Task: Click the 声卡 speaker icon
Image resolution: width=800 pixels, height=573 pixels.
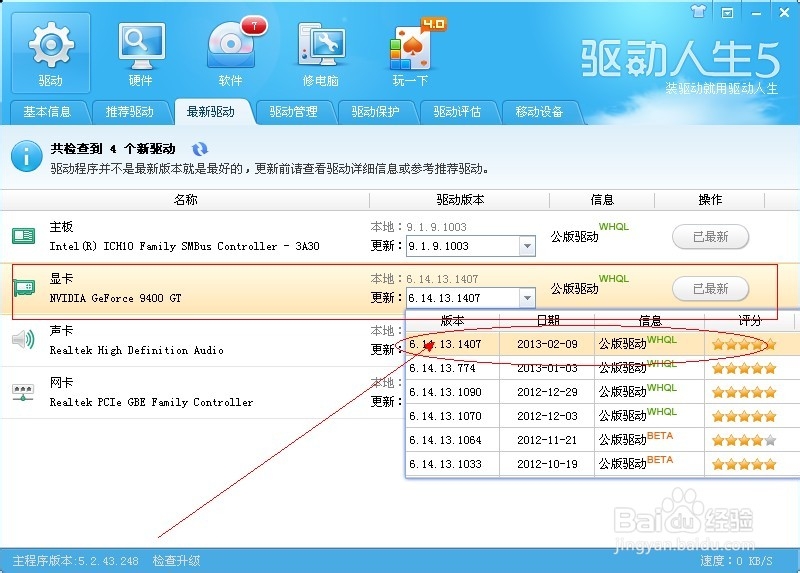Action: (23, 339)
